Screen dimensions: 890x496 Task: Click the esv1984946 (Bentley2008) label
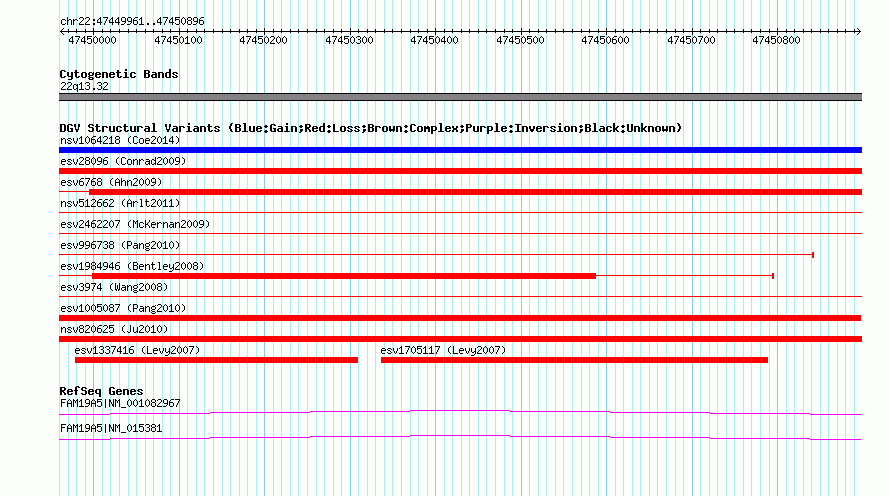point(132,266)
